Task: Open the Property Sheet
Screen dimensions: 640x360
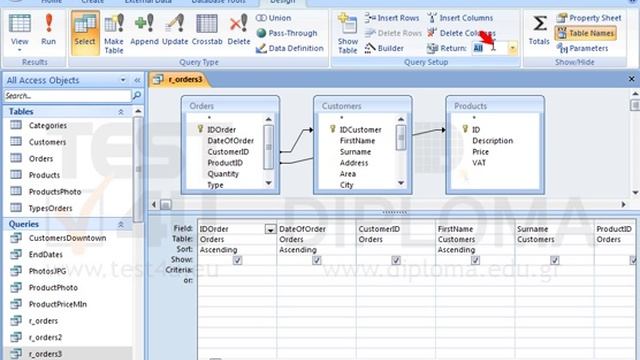Action: (589, 18)
